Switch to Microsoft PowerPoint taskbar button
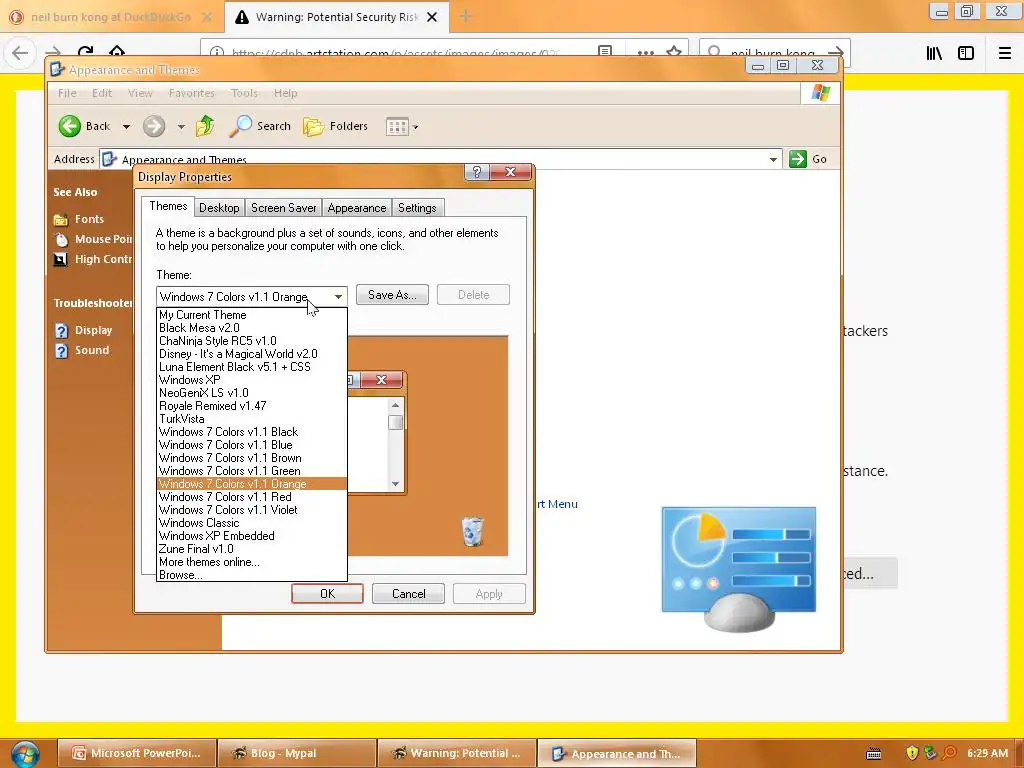1024x768 pixels. [x=137, y=753]
